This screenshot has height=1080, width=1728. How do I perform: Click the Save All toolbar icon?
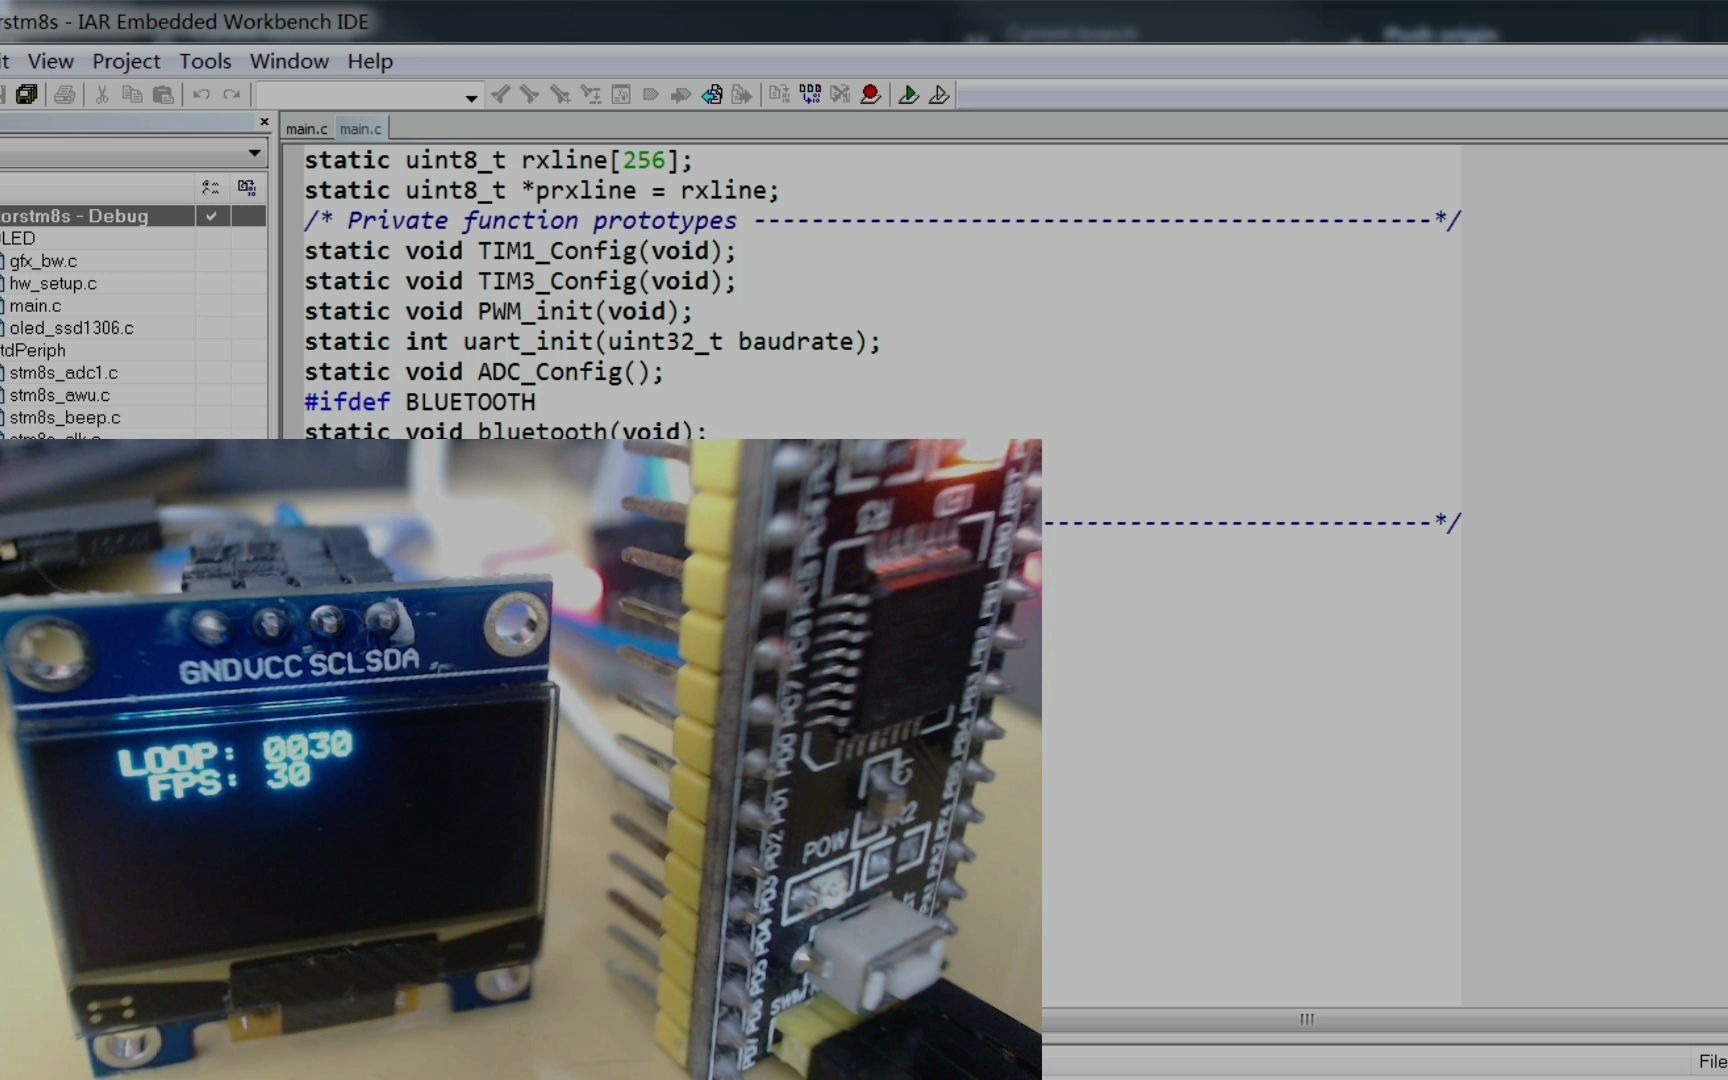[x=27, y=94]
